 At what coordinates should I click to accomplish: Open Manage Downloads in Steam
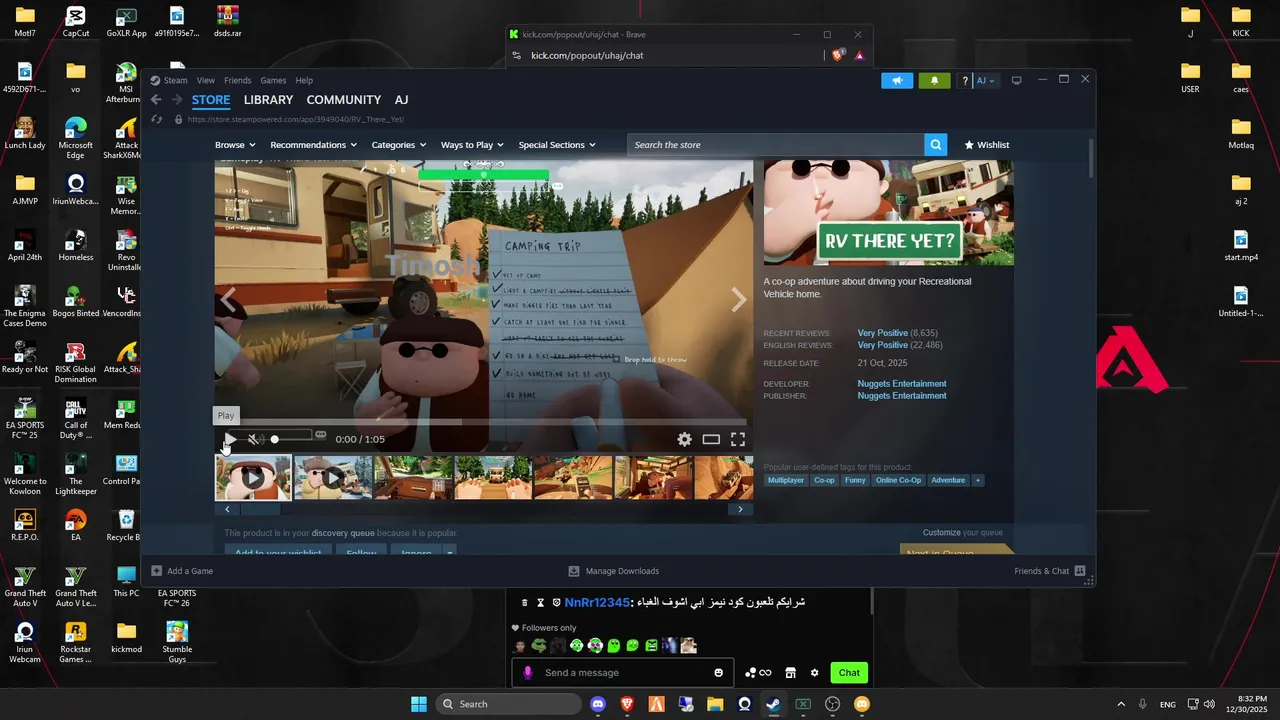click(614, 571)
